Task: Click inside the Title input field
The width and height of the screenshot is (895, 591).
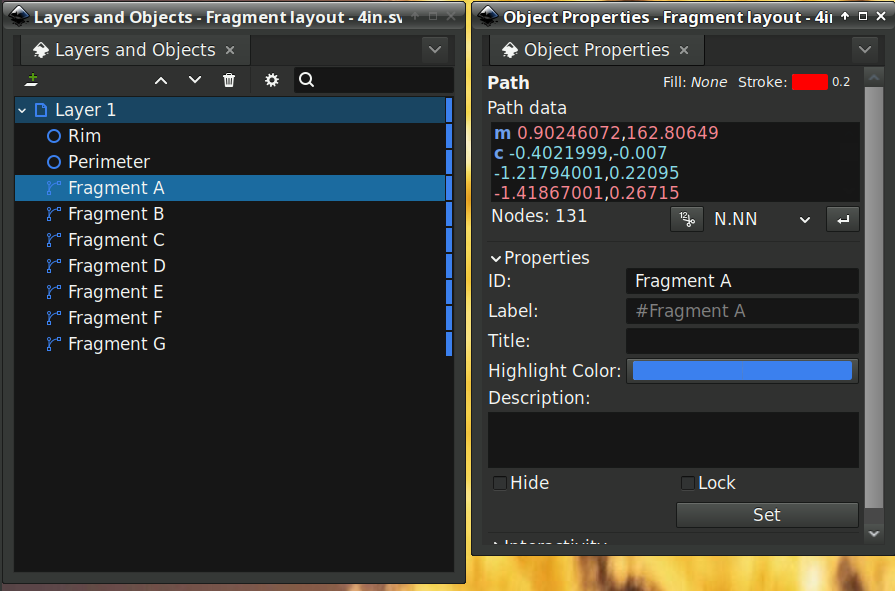Action: tap(741, 340)
